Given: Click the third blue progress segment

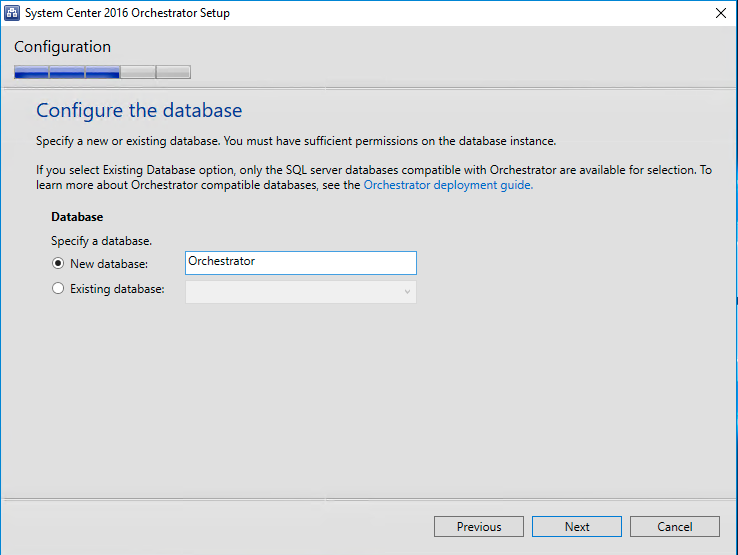Looking at the screenshot, I should pyautogui.click(x=102, y=72).
